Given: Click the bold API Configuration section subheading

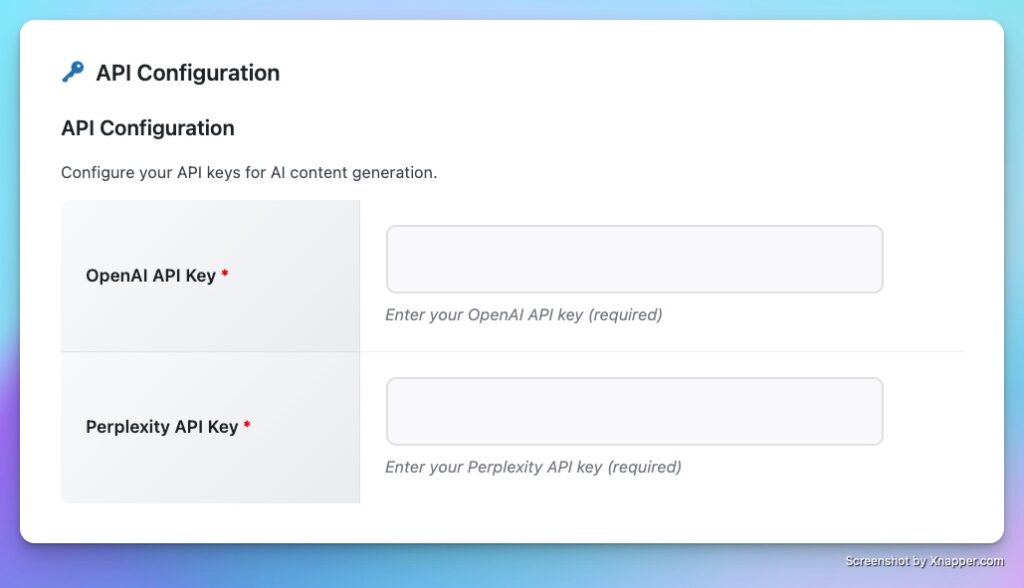Looking at the screenshot, I should point(148,128).
